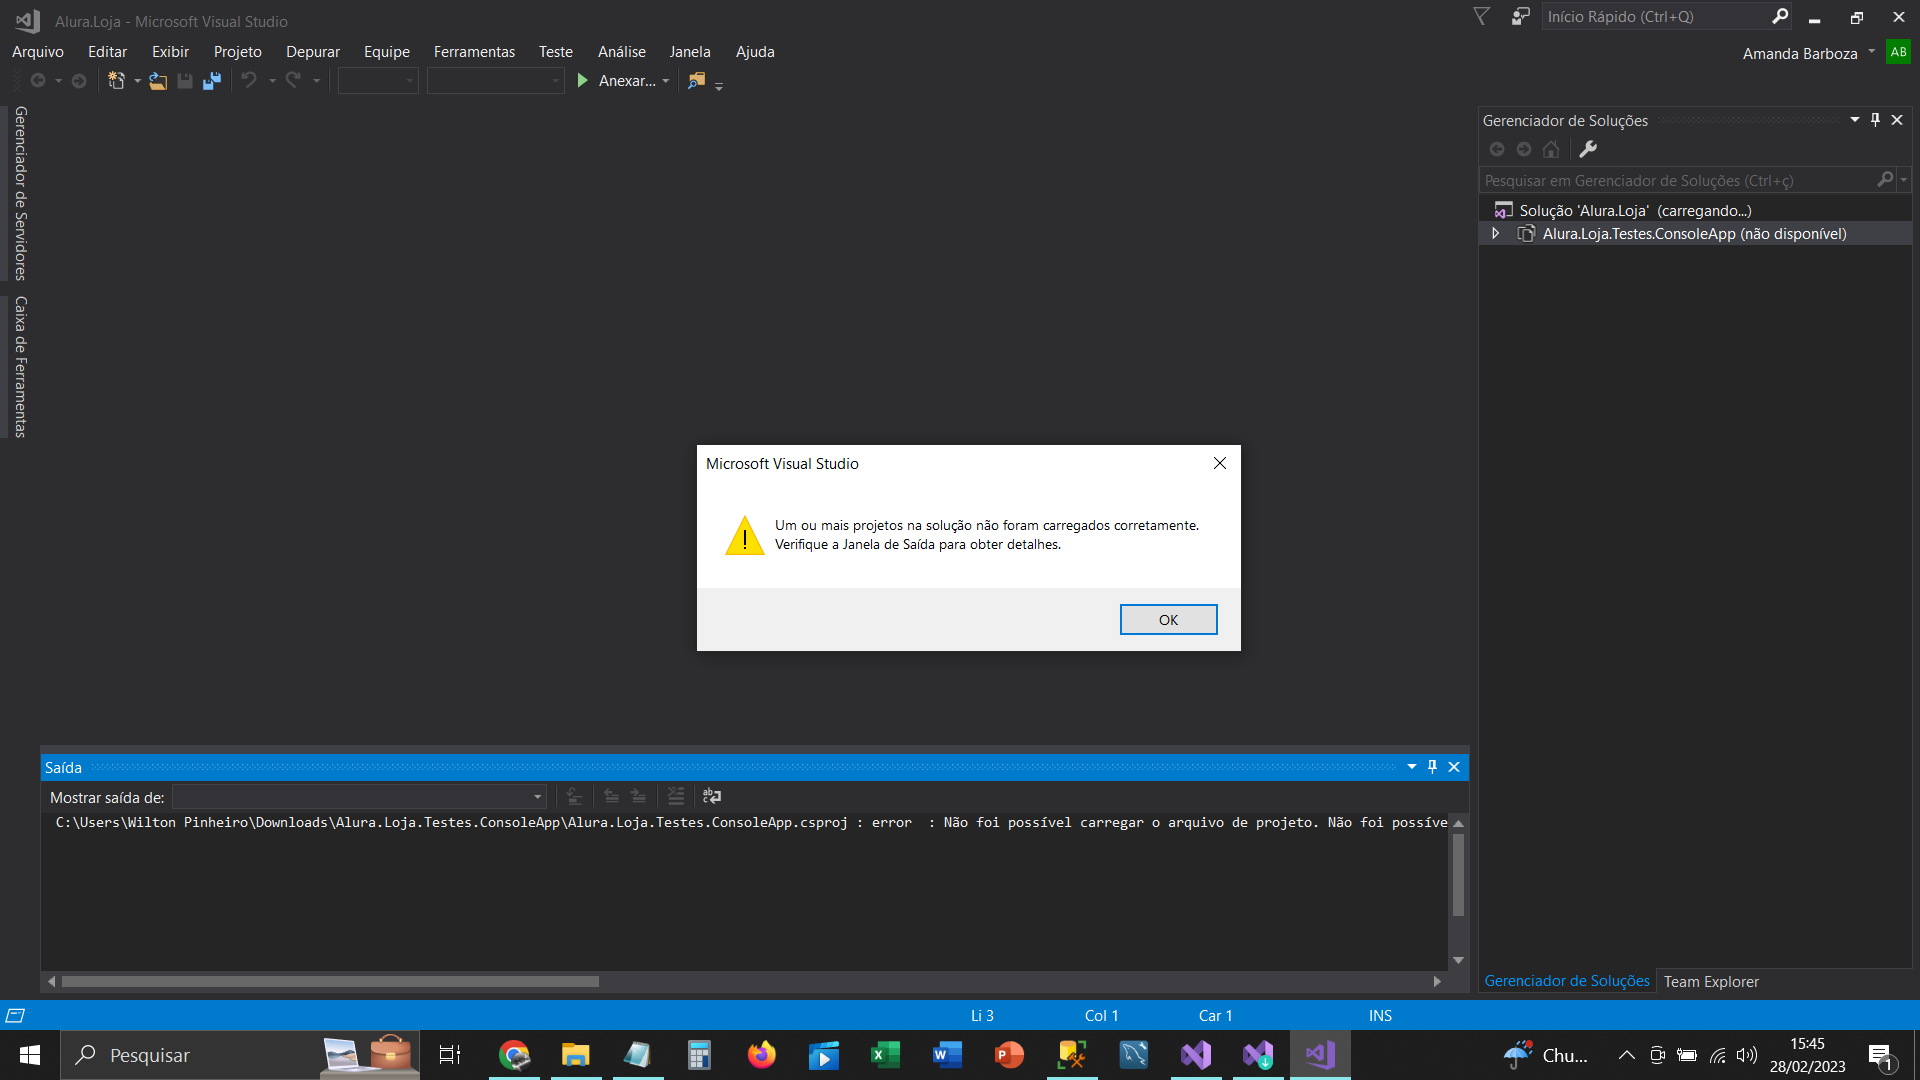
Task: Open the Gerenciador de Servidores side tab
Action: pyautogui.click(x=20, y=193)
